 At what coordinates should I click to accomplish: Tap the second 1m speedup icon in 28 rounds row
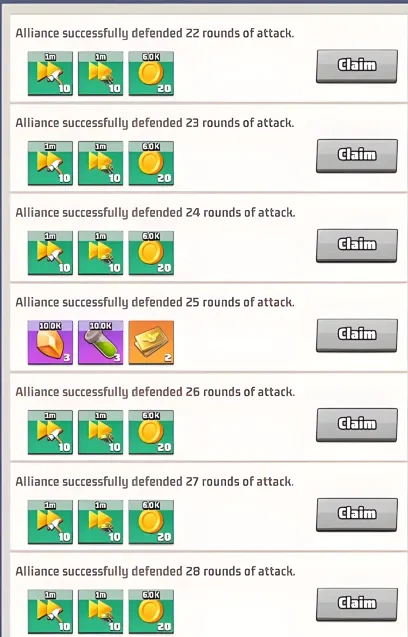point(101,612)
